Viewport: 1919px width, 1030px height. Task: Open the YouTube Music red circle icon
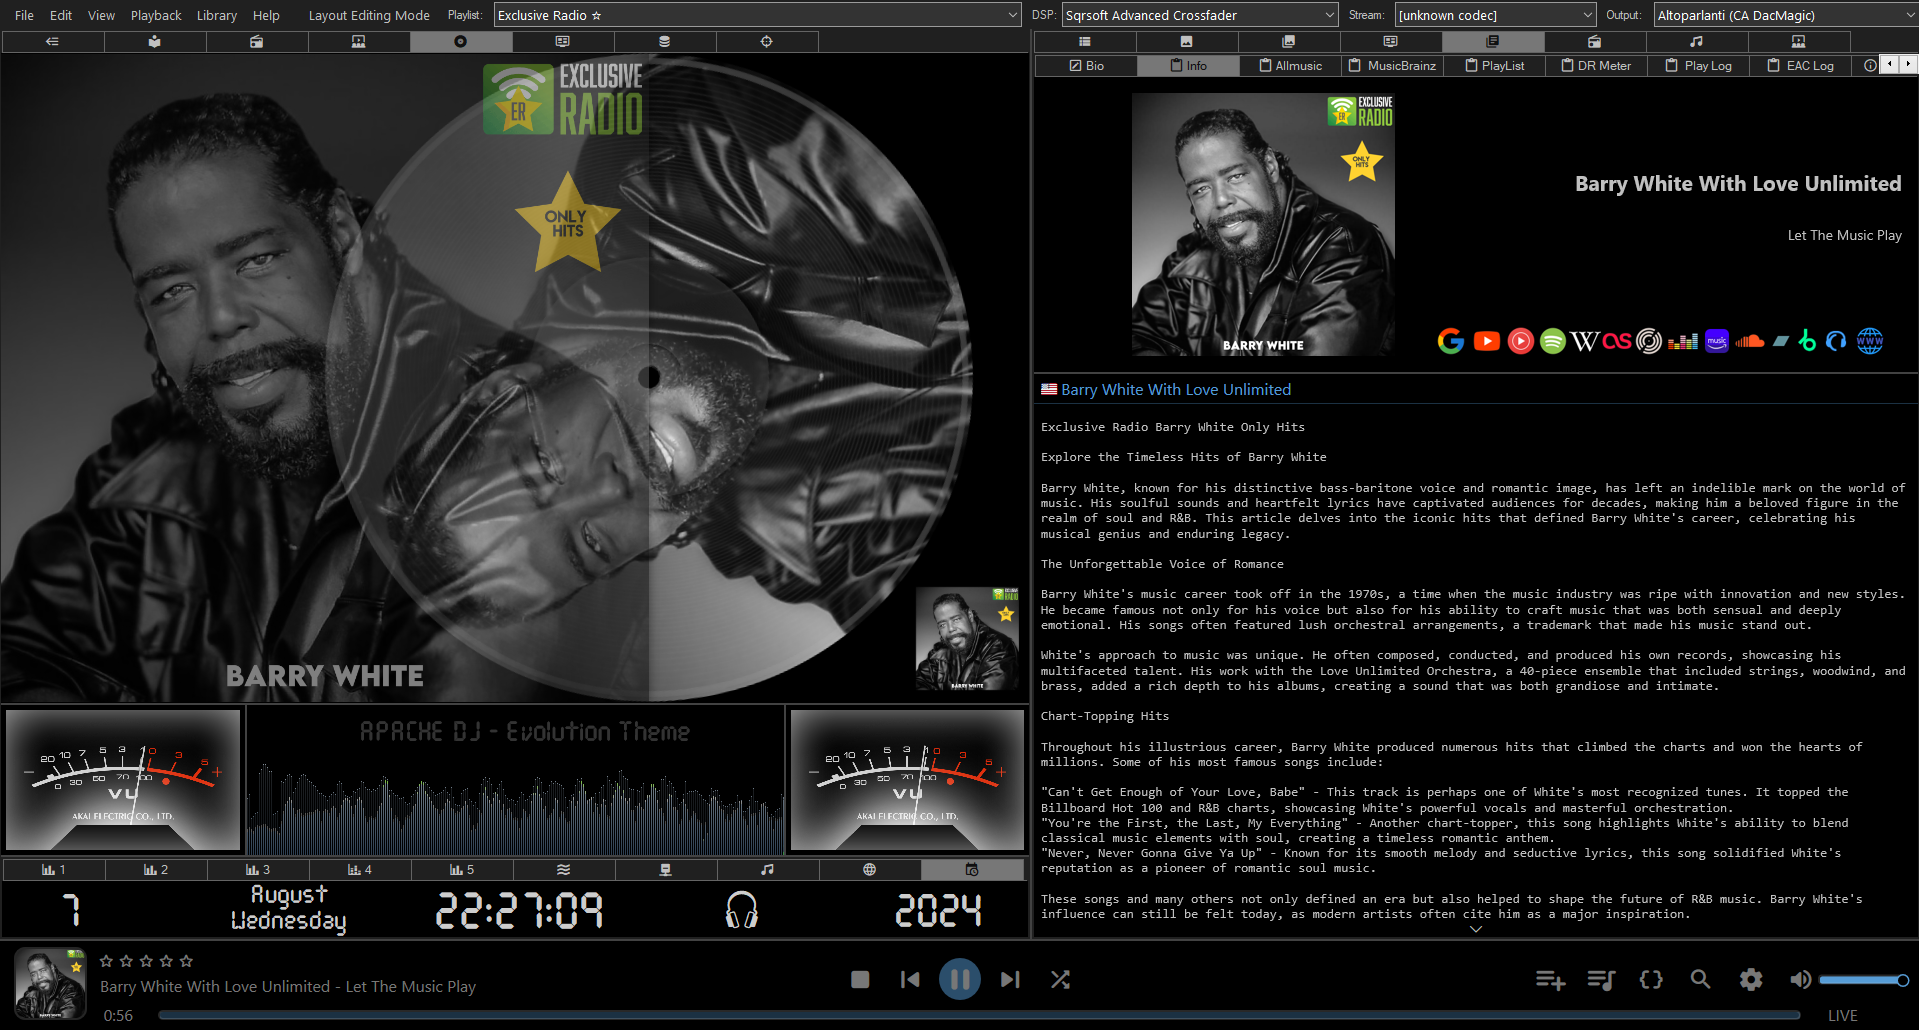click(1520, 341)
